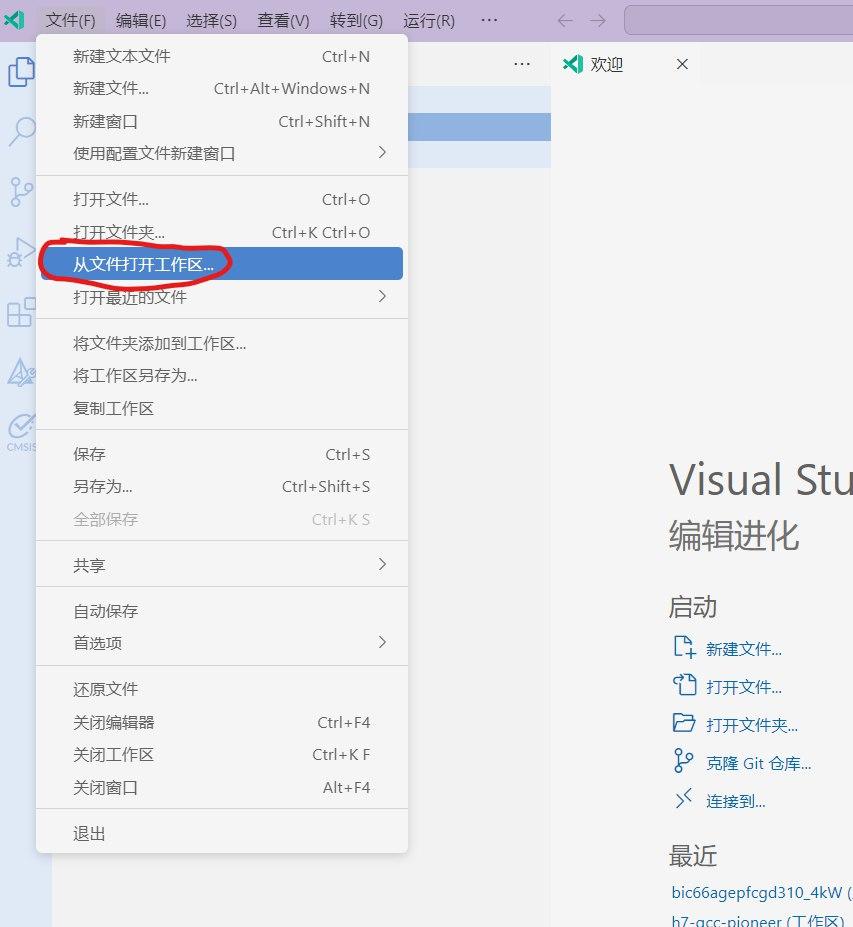
Task: Choose 将文件夹添加到工作区... entry
Action: click(222, 343)
